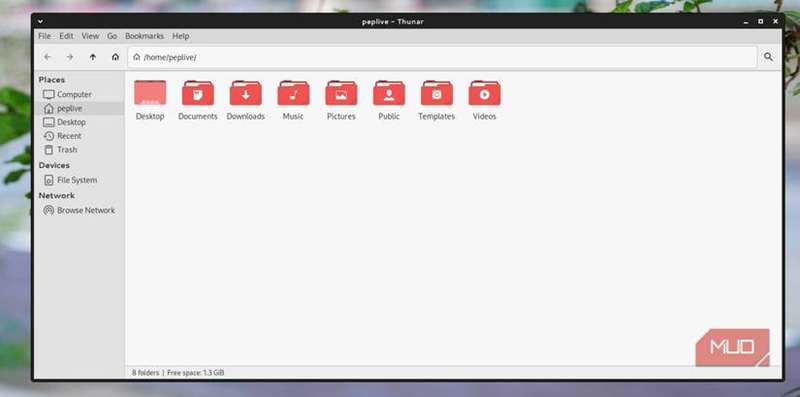
Task: Click the Devices heading in sidebar
Action: (54, 165)
